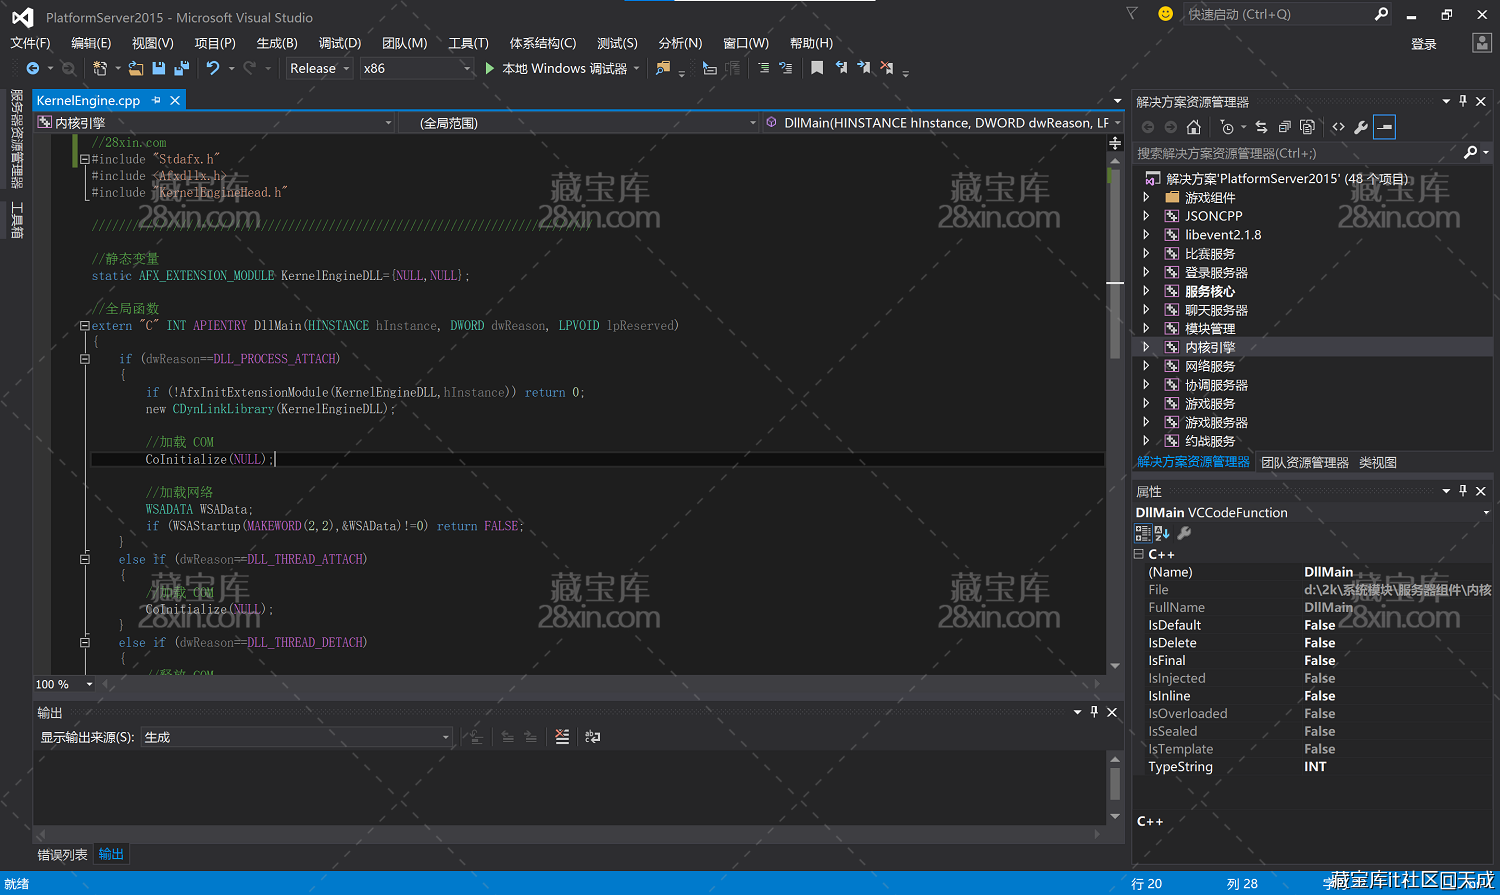Click the Quick Launch search field
Viewport: 1500px width, 895px height.
coord(1286,14)
